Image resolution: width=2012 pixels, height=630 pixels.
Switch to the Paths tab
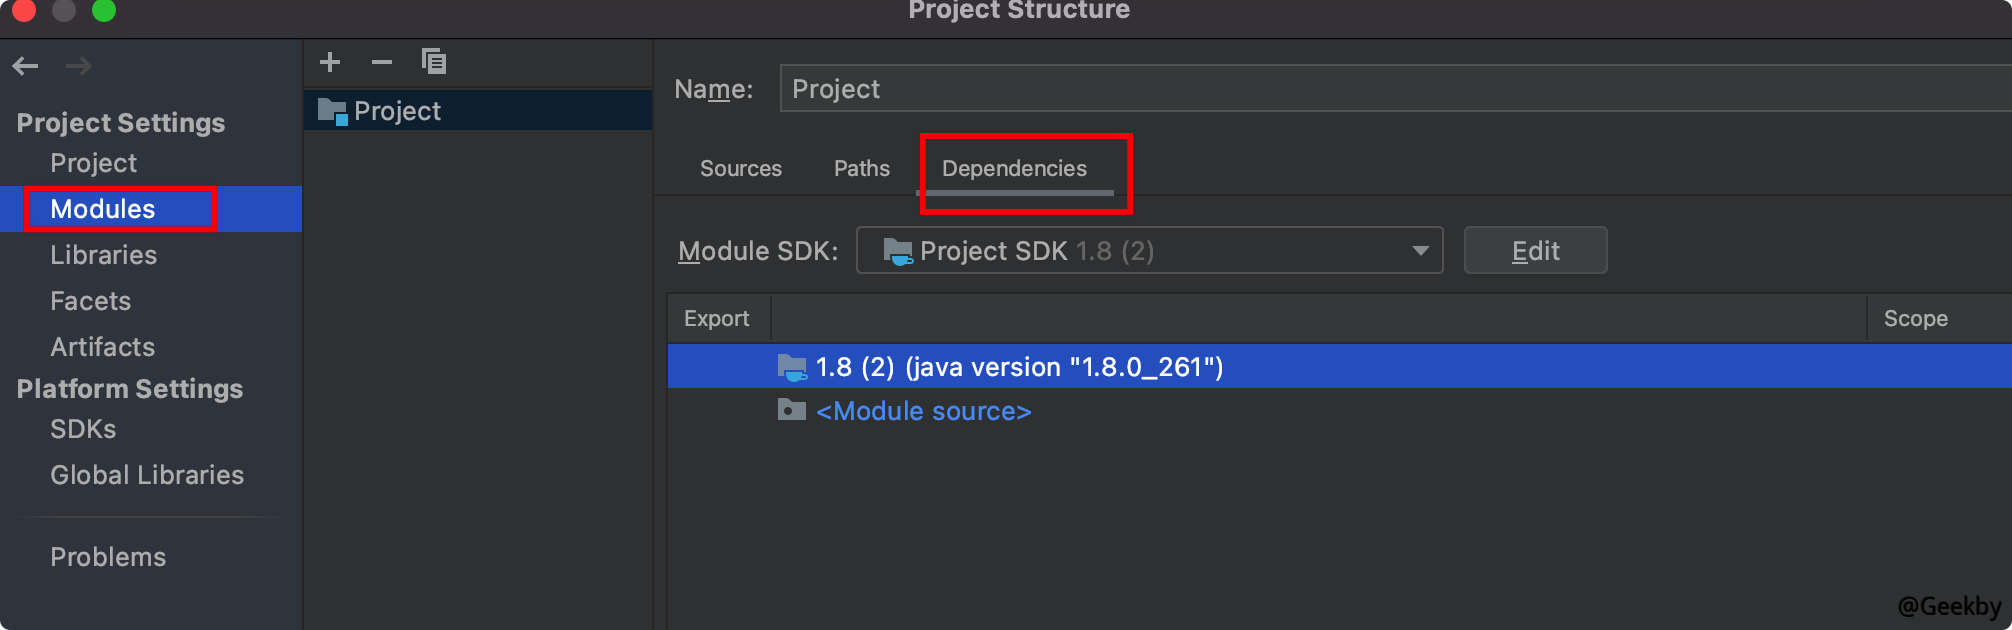[861, 168]
